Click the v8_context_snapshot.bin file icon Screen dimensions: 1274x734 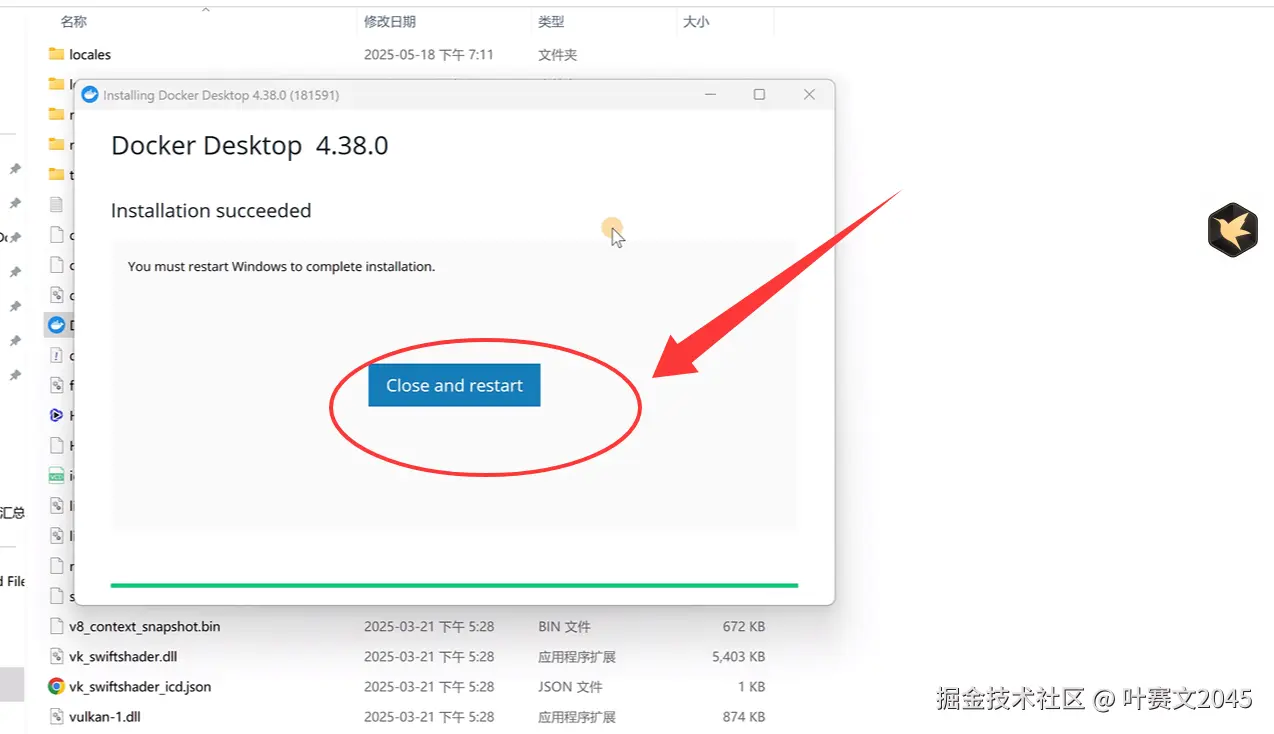[56, 626]
